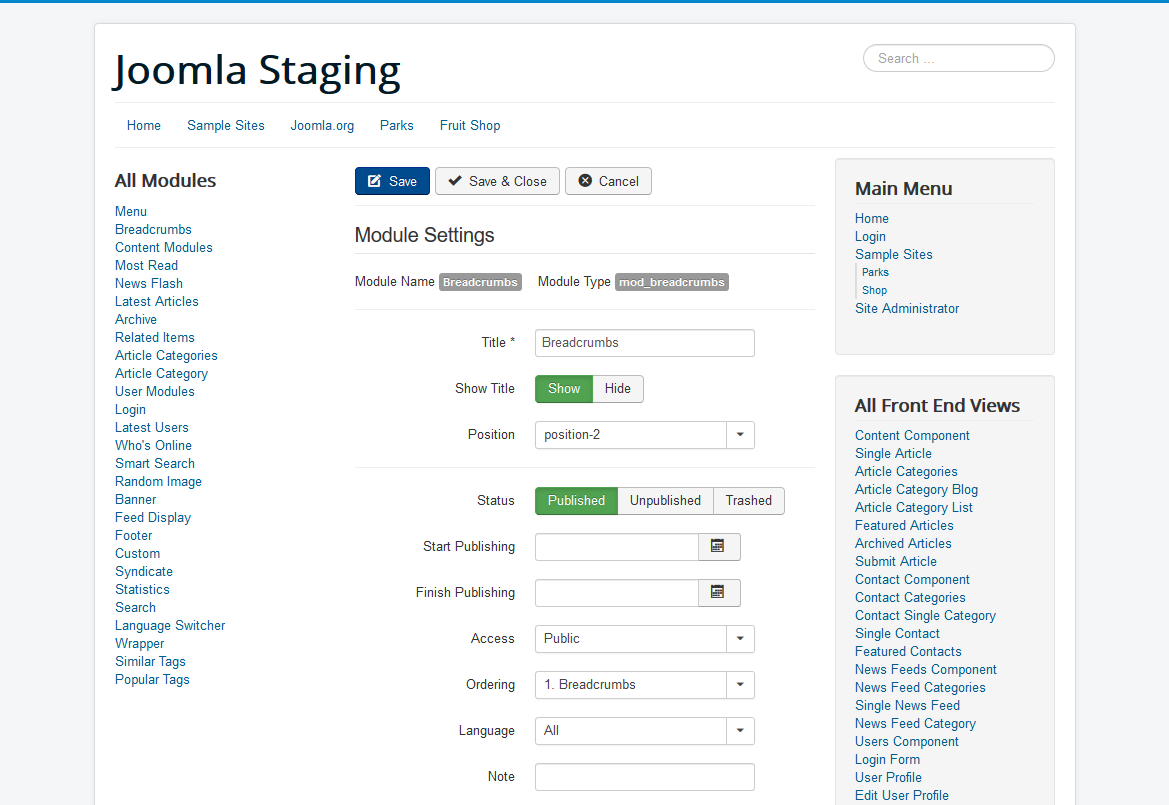This screenshot has height=805, width=1169.
Task: Open Breadcrumbs in All Modules list
Action: click(153, 230)
